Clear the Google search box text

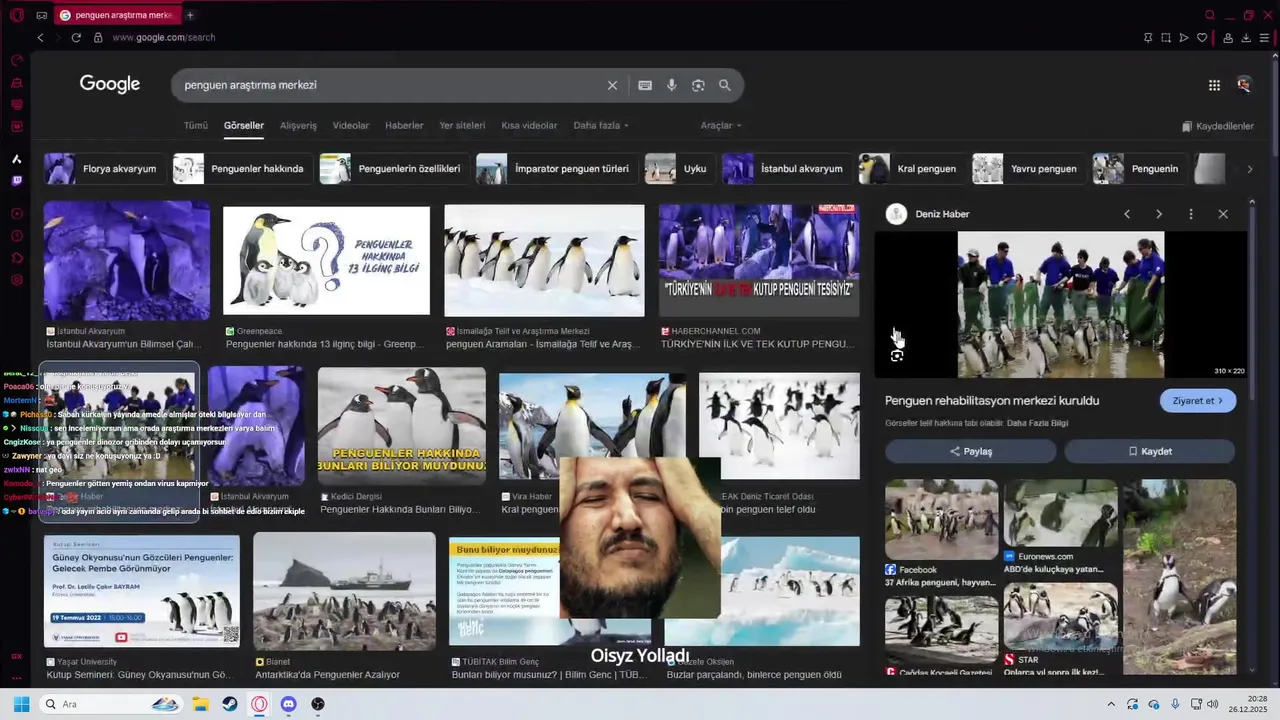[x=612, y=85]
